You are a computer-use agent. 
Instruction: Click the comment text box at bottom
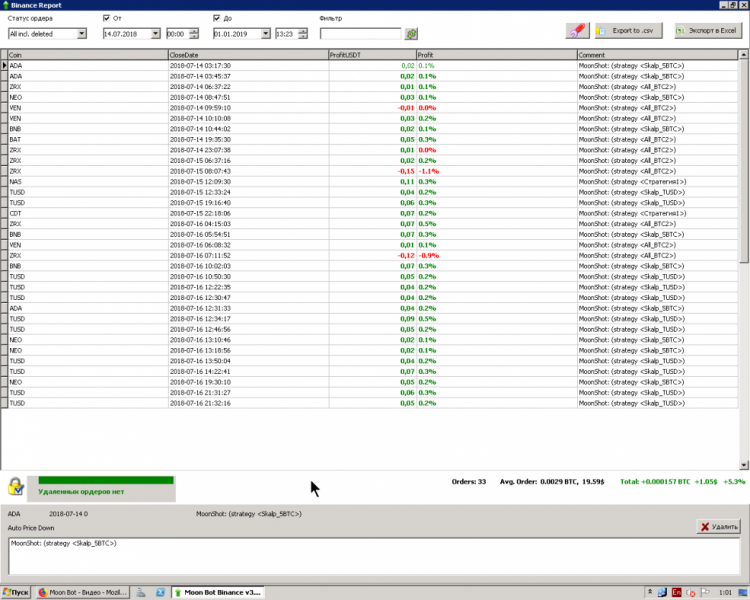[374, 556]
